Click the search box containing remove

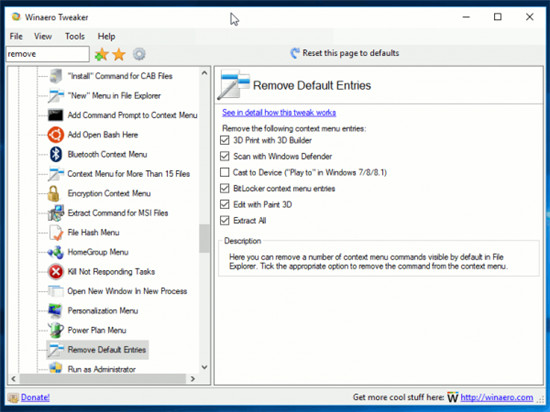48,54
